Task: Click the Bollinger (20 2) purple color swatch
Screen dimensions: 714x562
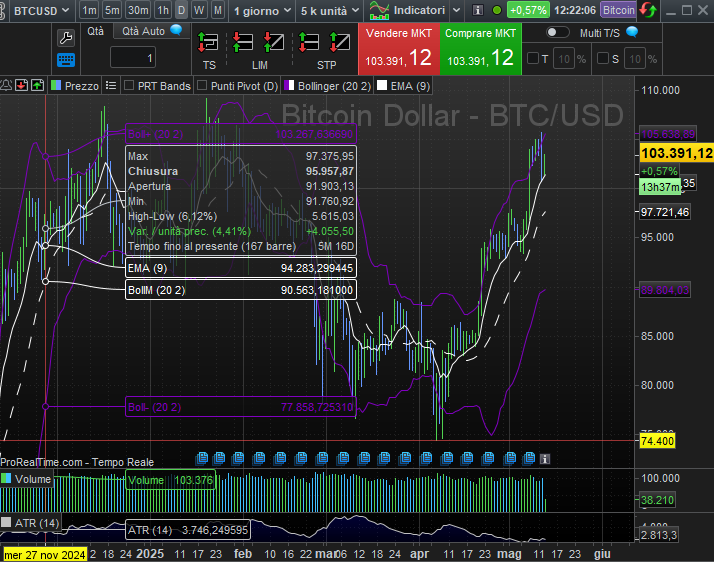Action: [289, 86]
